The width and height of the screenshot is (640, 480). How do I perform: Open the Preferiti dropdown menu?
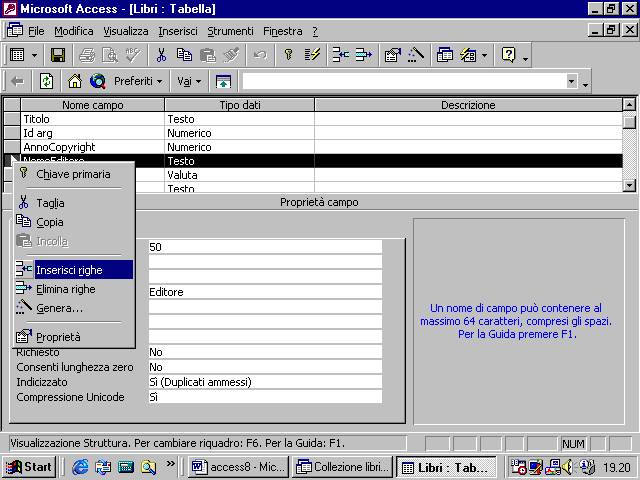[x=138, y=81]
